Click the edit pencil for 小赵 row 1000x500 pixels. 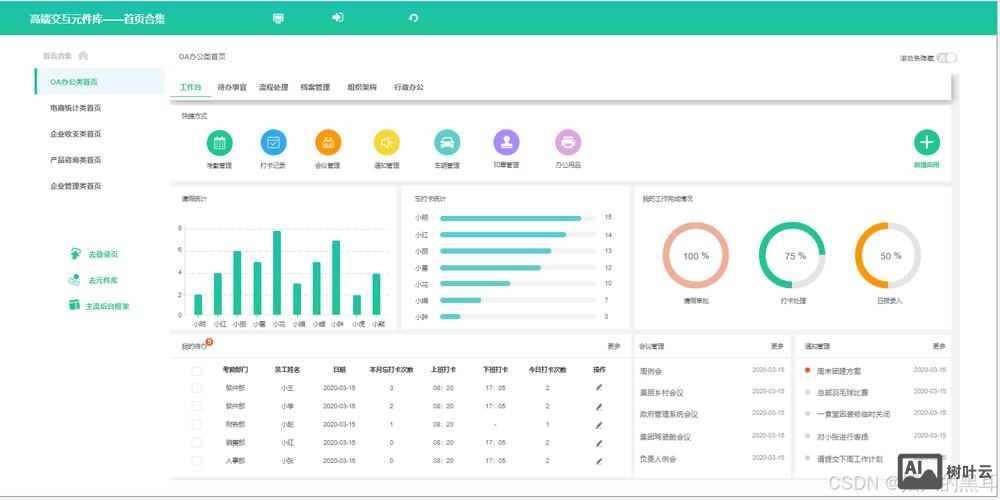click(599, 425)
